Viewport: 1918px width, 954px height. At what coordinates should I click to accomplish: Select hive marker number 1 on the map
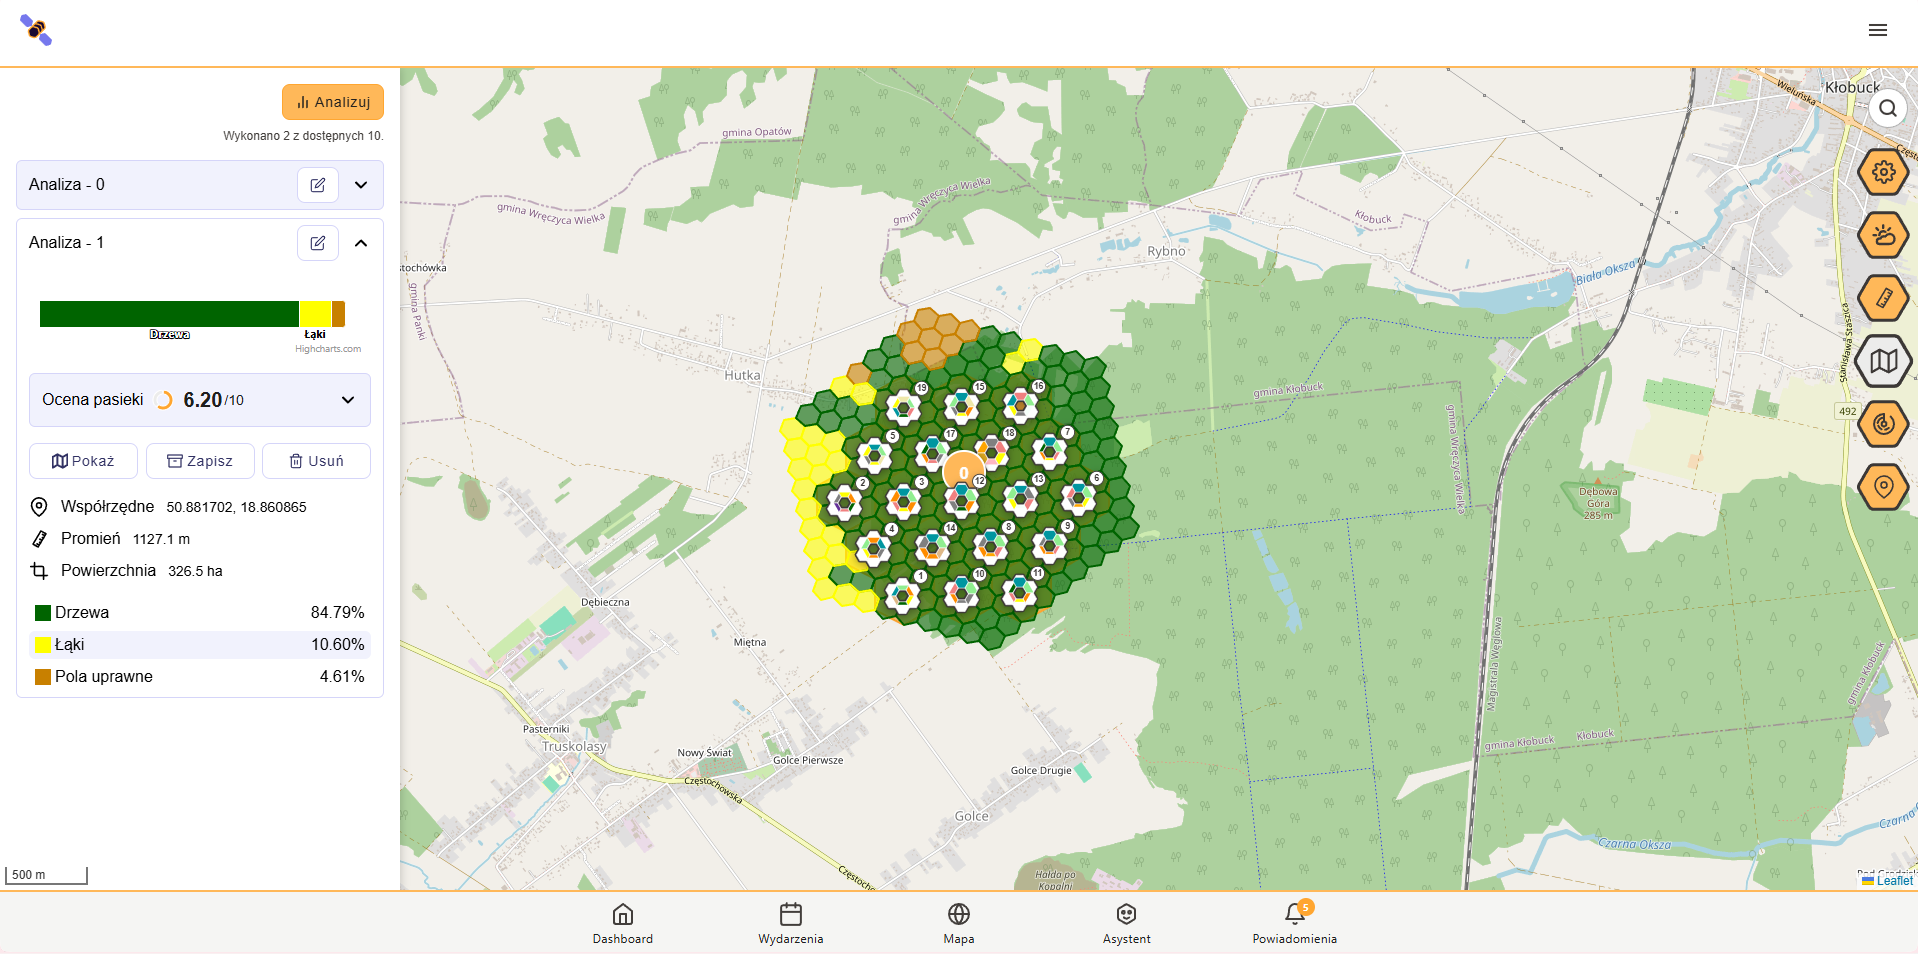pyautogui.click(x=903, y=595)
